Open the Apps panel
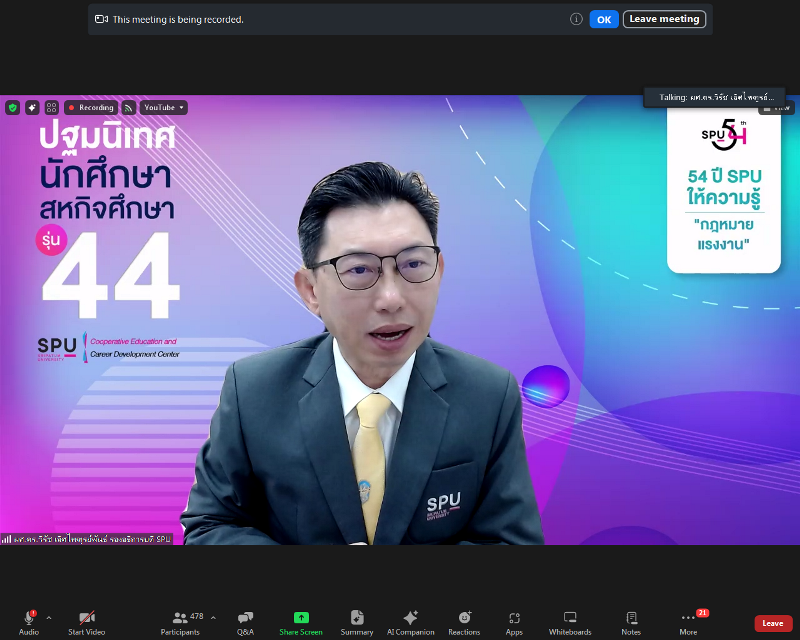Screen dimensions: 800x640 click(x=514, y=623)
